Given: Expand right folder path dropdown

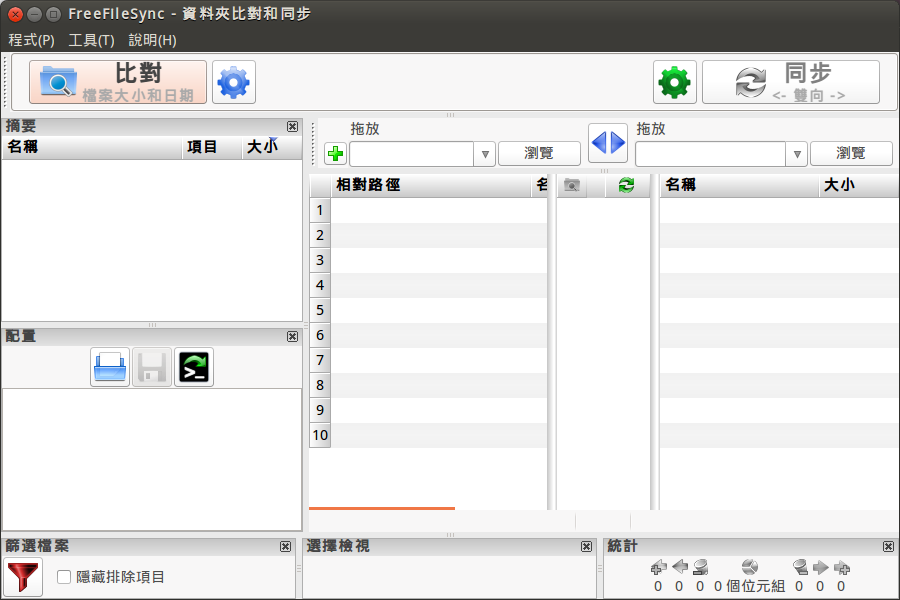Looking at the screenshot, I should click(x=797, y=154).
